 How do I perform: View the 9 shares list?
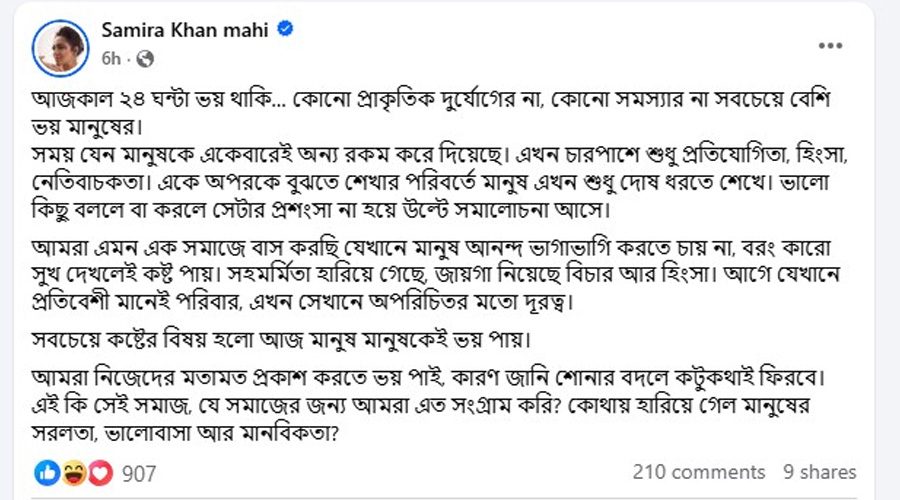tap(820, 472)
